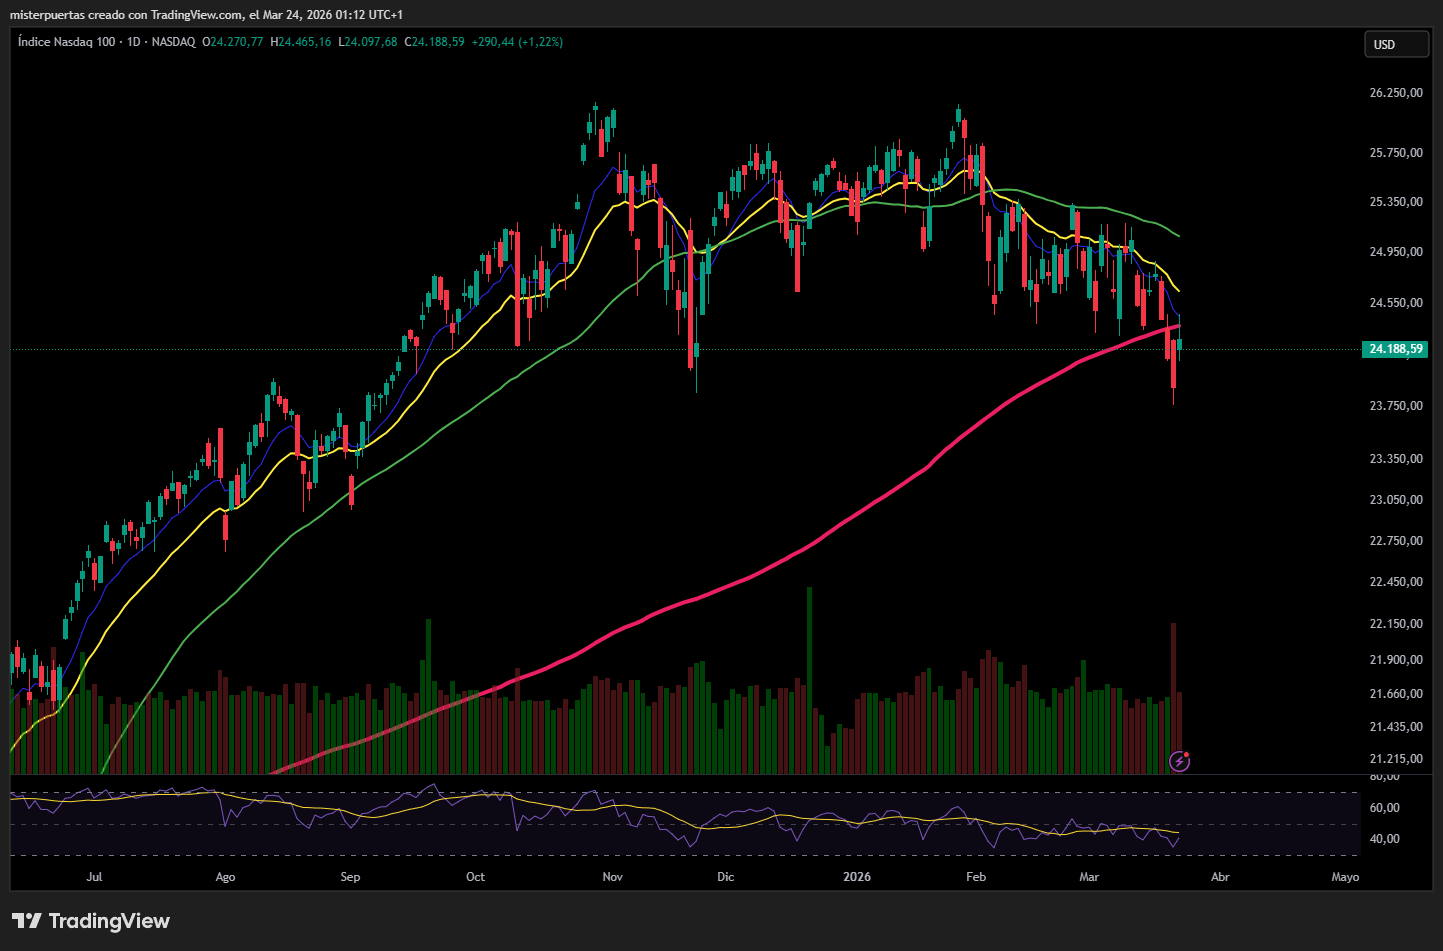The width and height of the screenshot is (1443, 951).
Task: Click the 23.050,00 price axis label
Action: tap(1396, 500)
